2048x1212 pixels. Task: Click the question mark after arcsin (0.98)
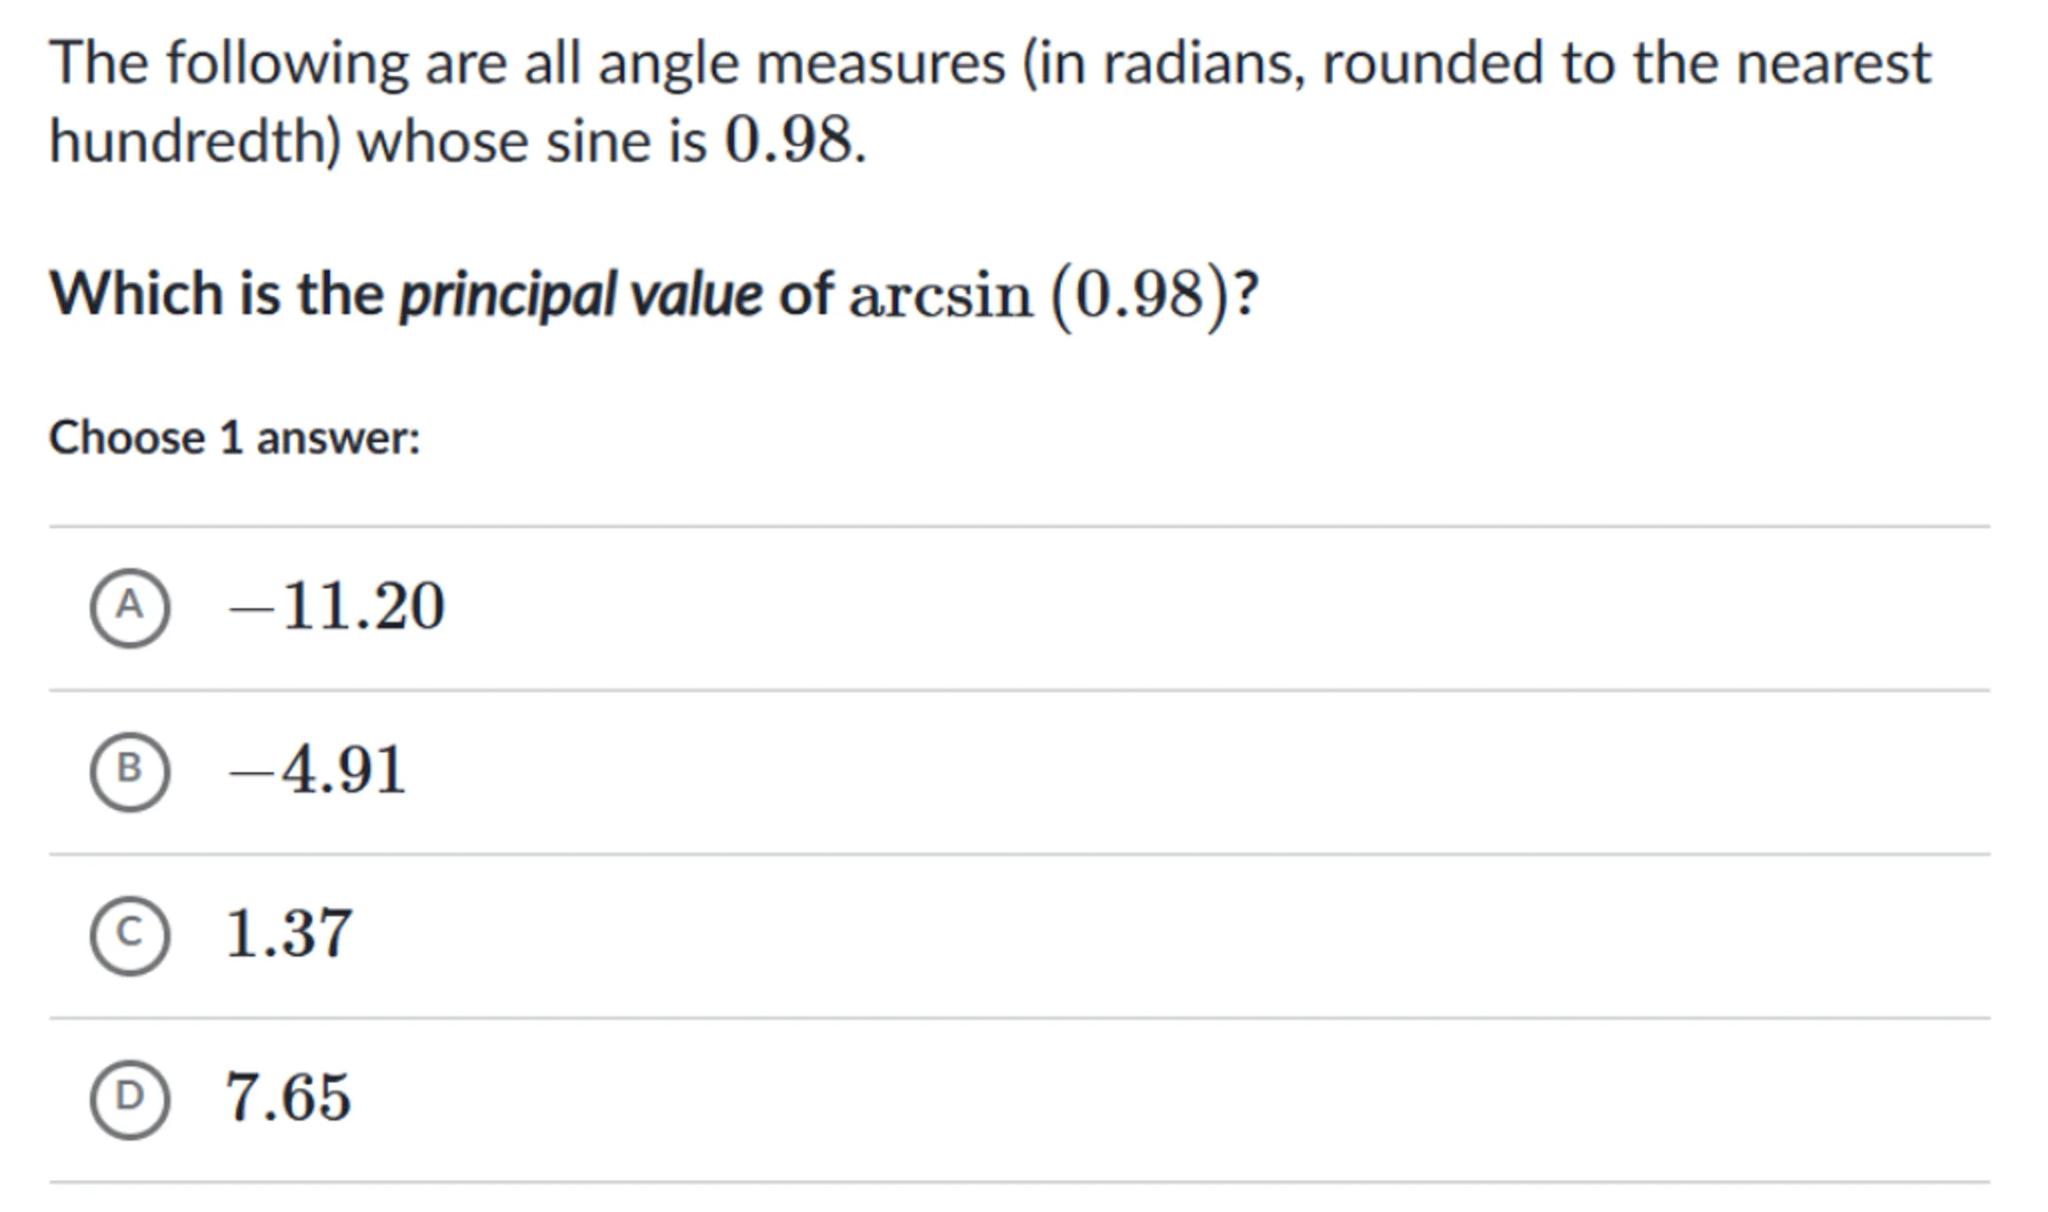click(1247, 295)
